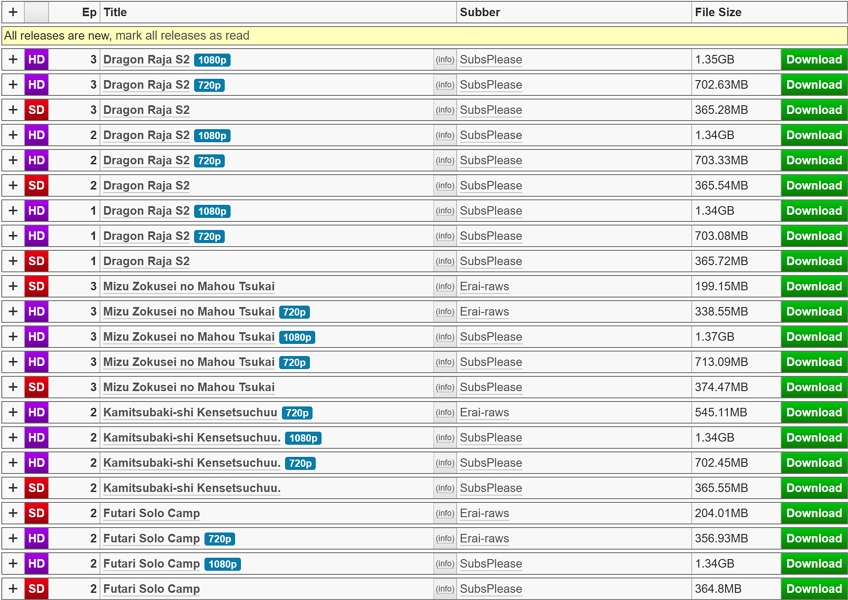Download Dragon Raja S2 365.54MB release
This screenshot has height=600, width=848.
pyautogui.click(x=814, y=186)
